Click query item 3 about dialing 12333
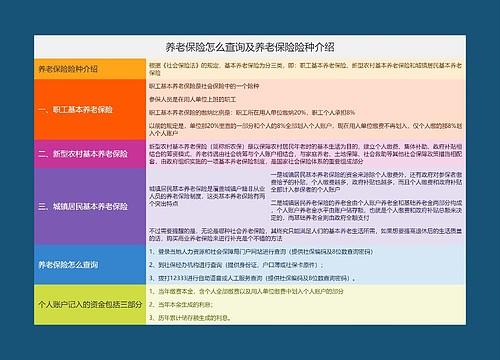The image size is (500, 360). pyautogui.click(x=252, y=278)
